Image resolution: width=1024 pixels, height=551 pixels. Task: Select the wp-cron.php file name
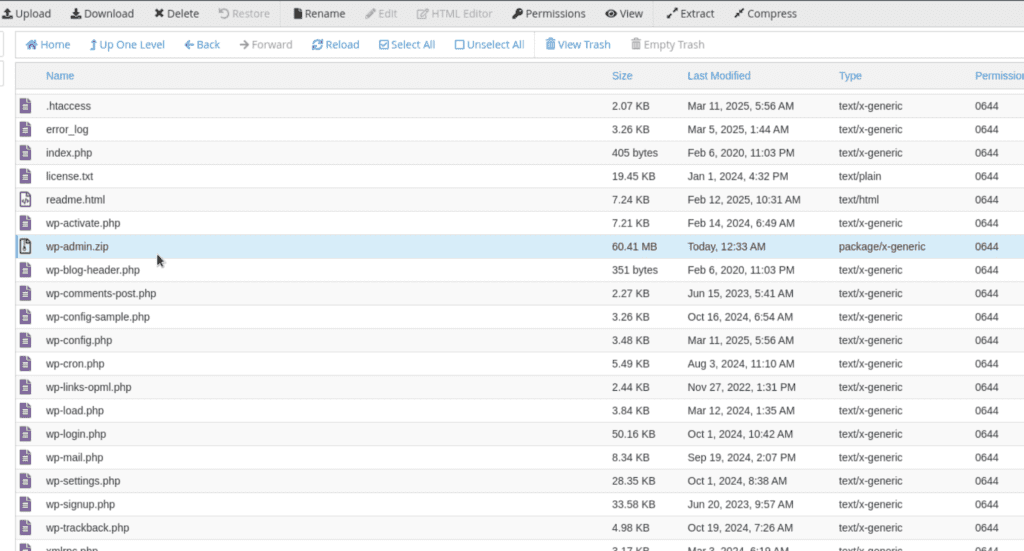[x=75, y=364]
